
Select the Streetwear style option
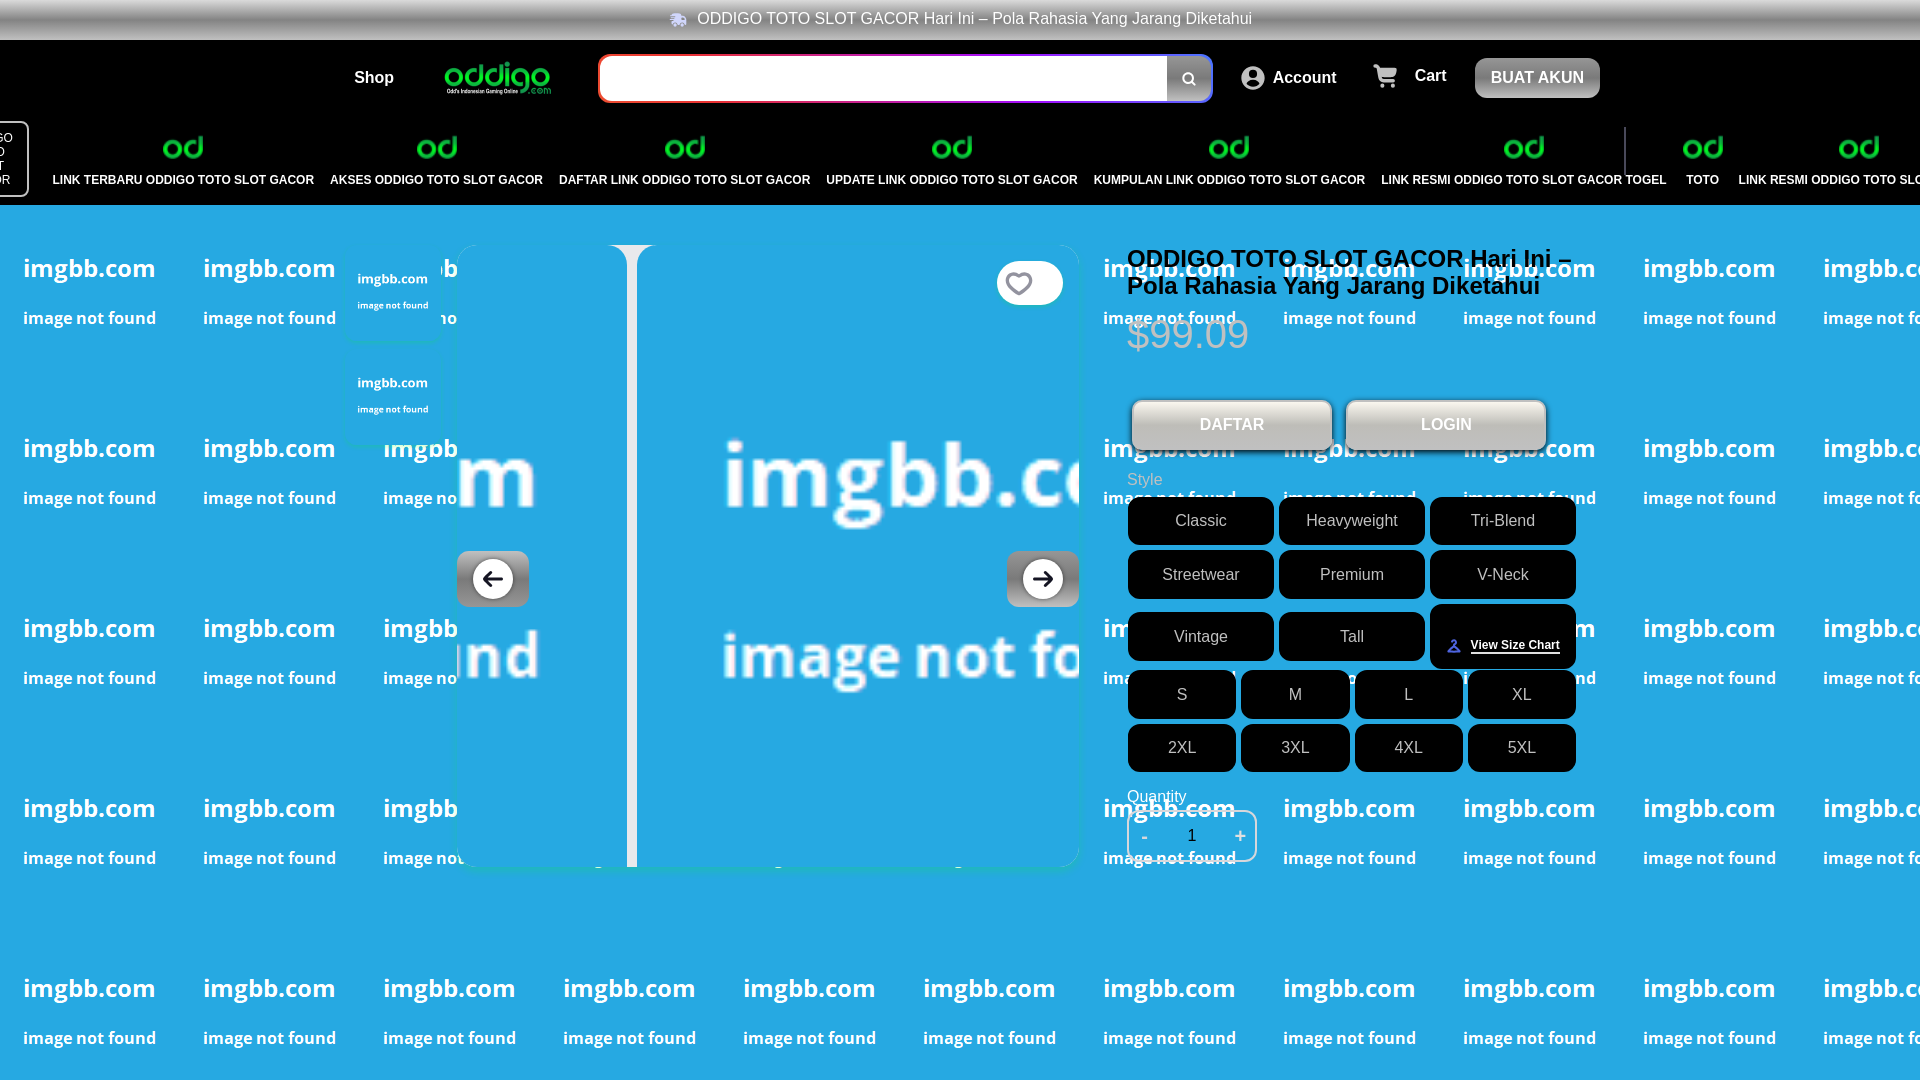[1200, 575]
